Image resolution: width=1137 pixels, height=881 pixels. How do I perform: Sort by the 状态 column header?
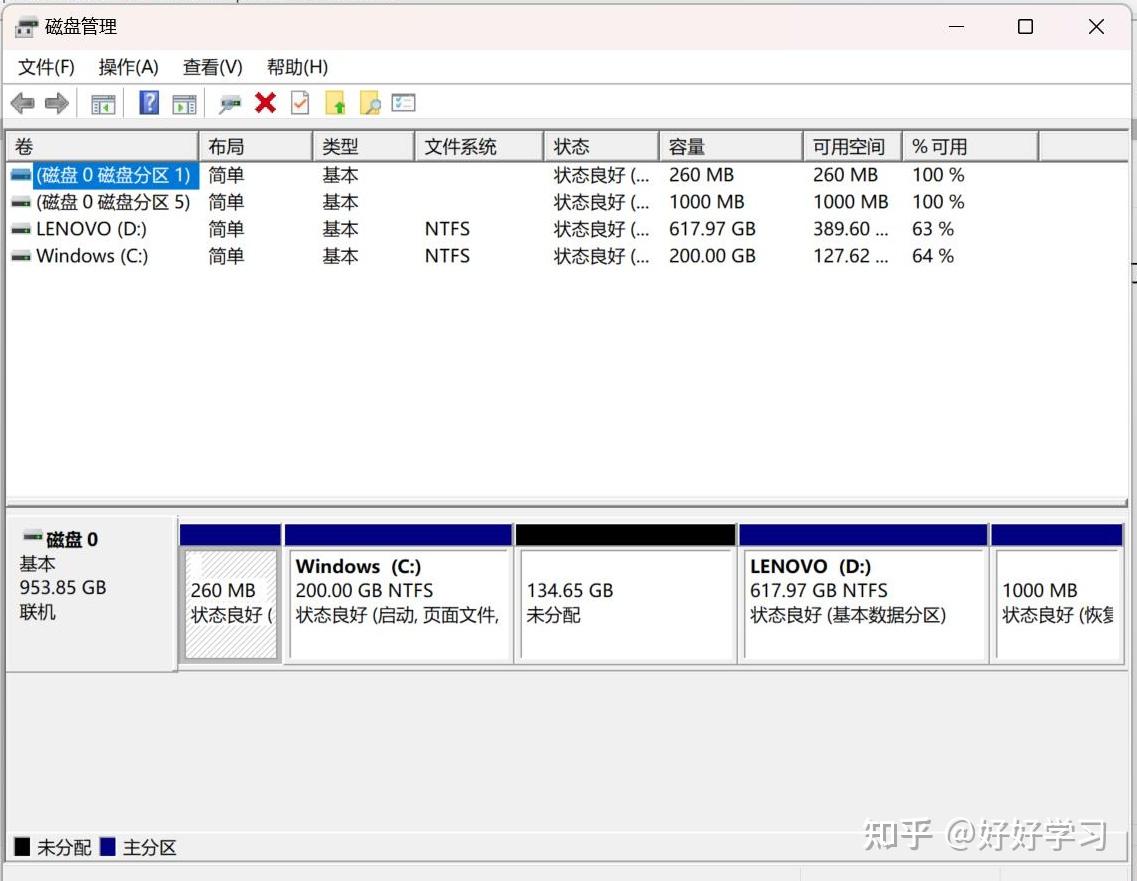tap(602, 146)
